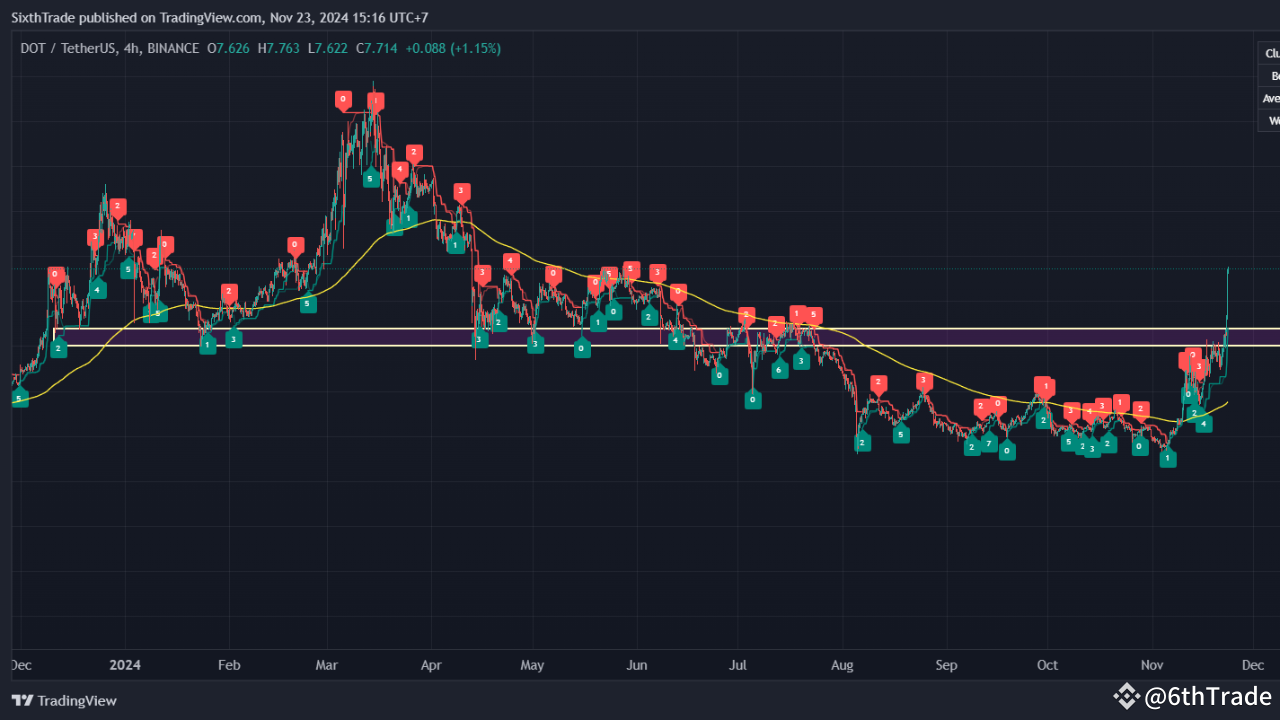This screenshot has height=720, width=1280.
Task: Expand the BINANCE exchange selector
Action: (x=172, y=48)
